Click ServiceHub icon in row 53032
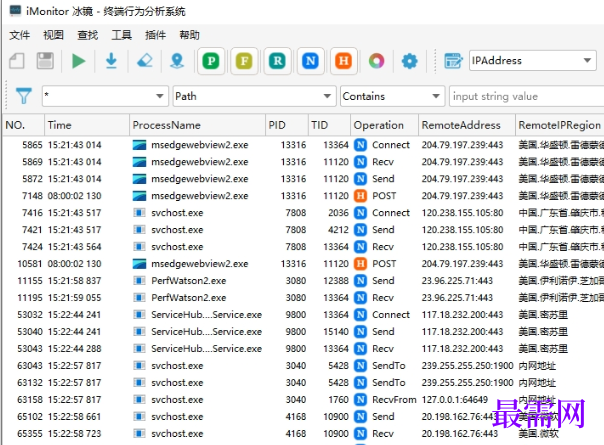 [x=139, y=315]
